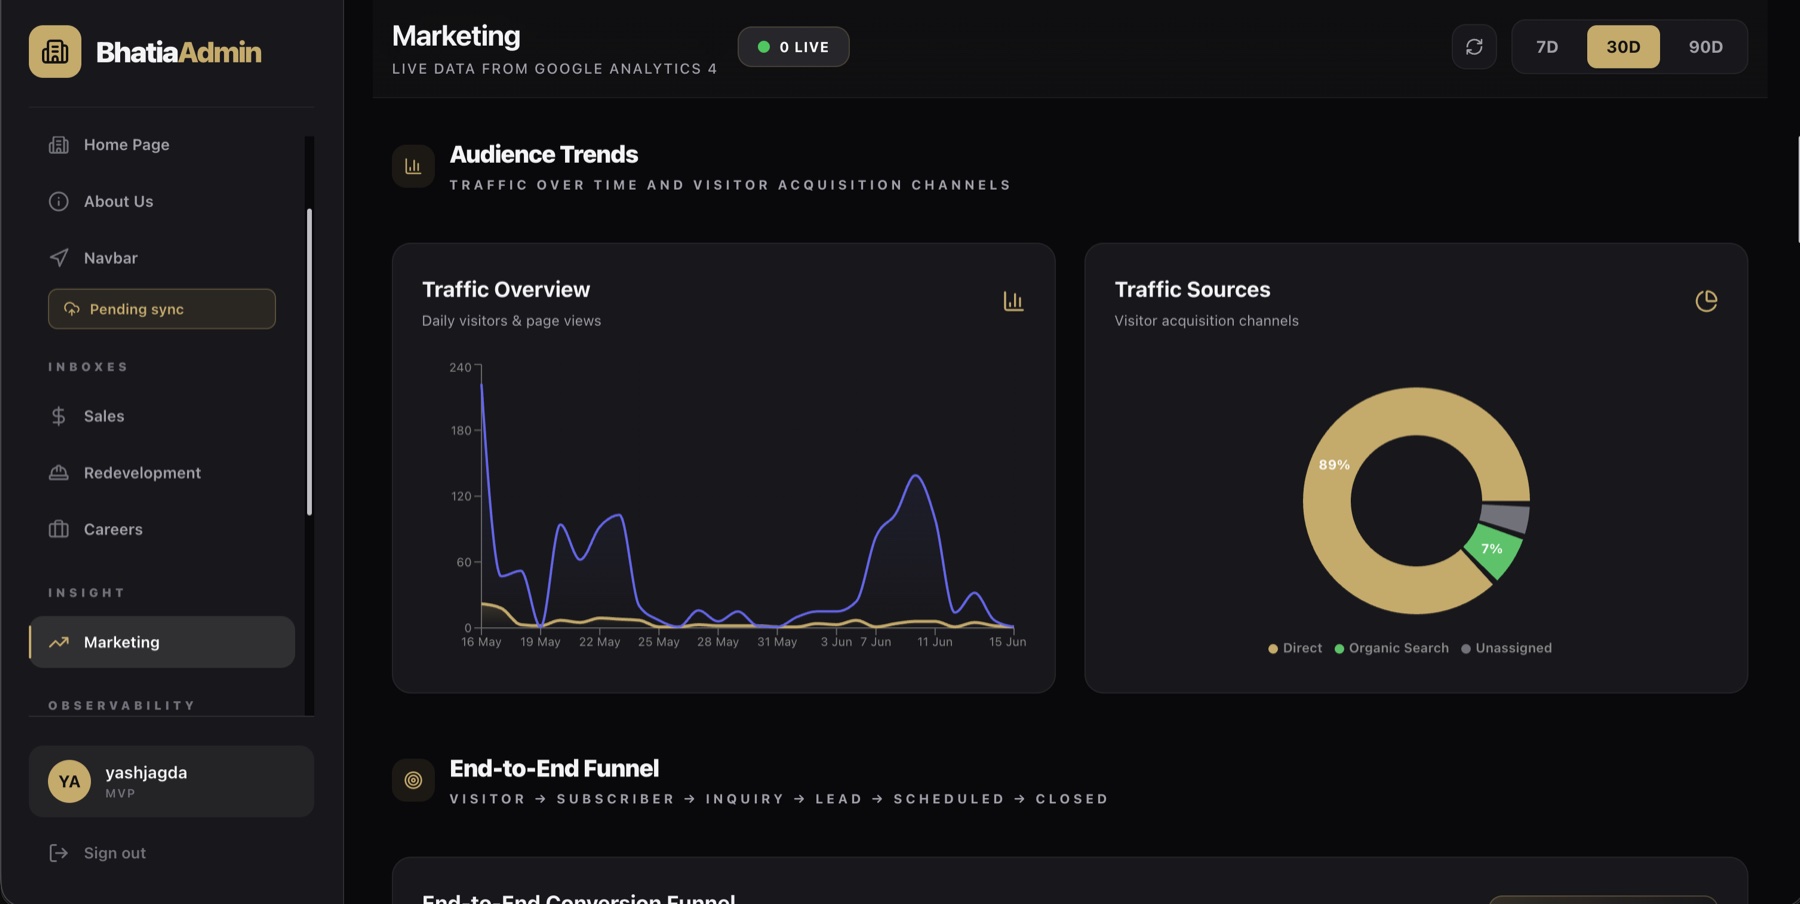Screen dimensions: 1800x904
Task: Click the 0 LIVE status badge
Action: (x=794, y=47)
